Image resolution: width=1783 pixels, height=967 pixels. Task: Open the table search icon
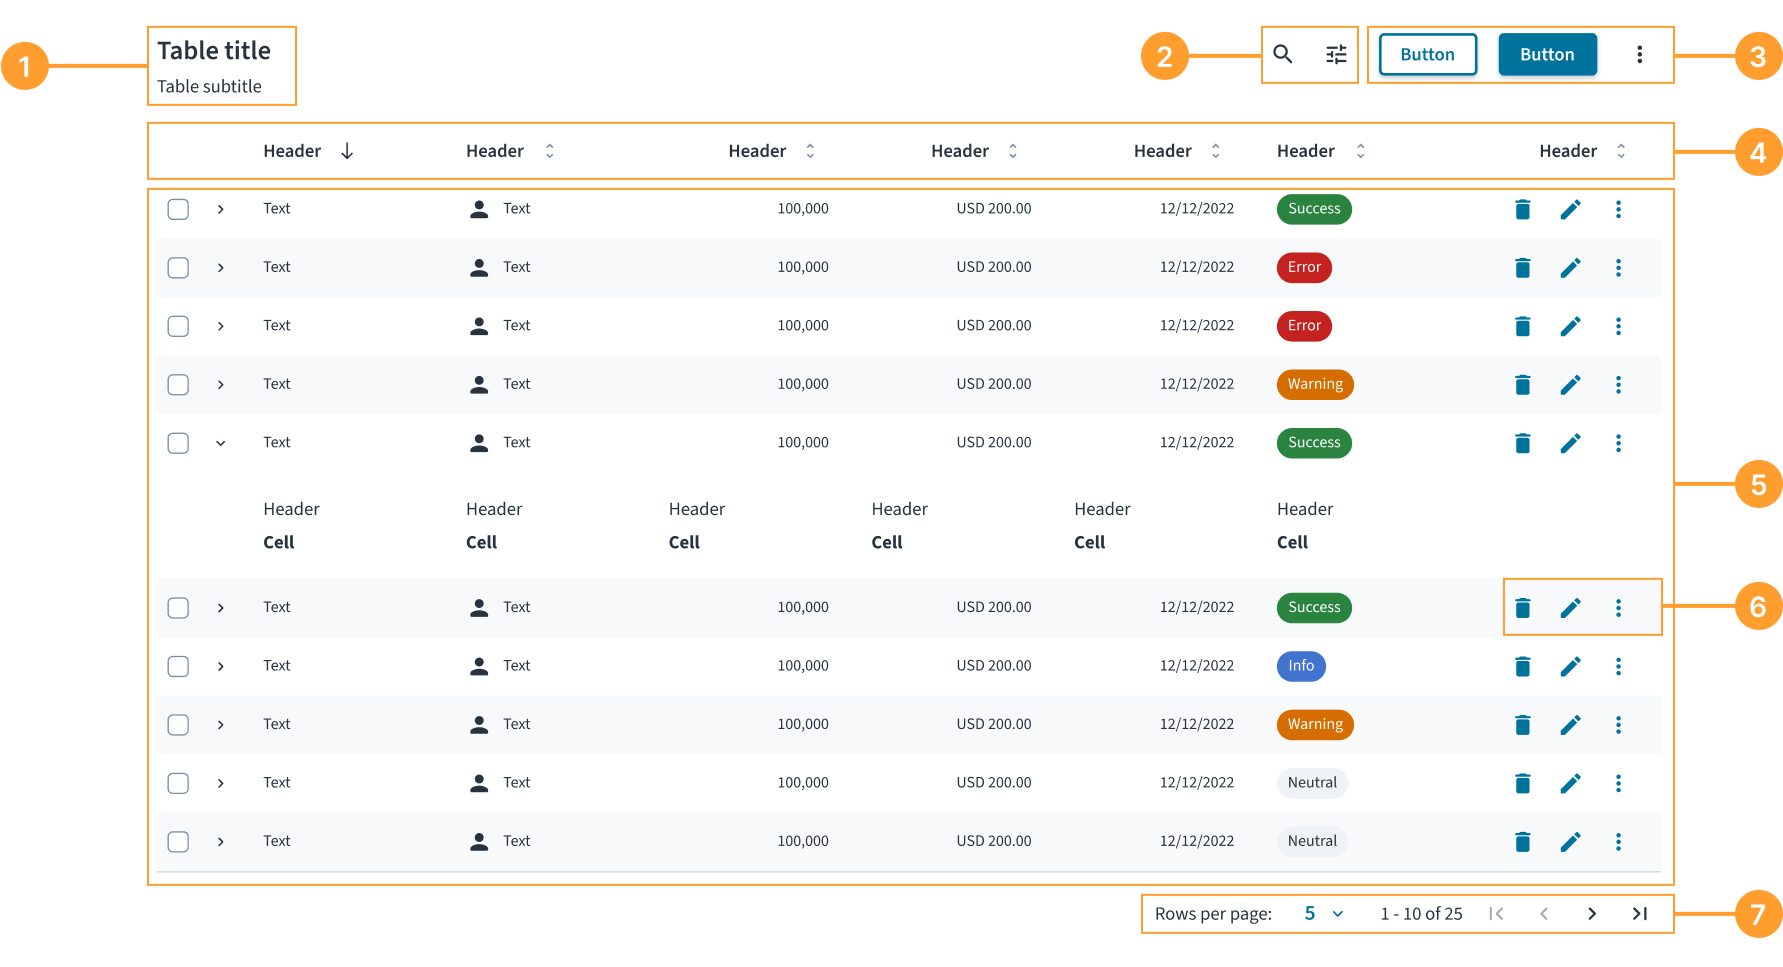(x=1283, y=55)
